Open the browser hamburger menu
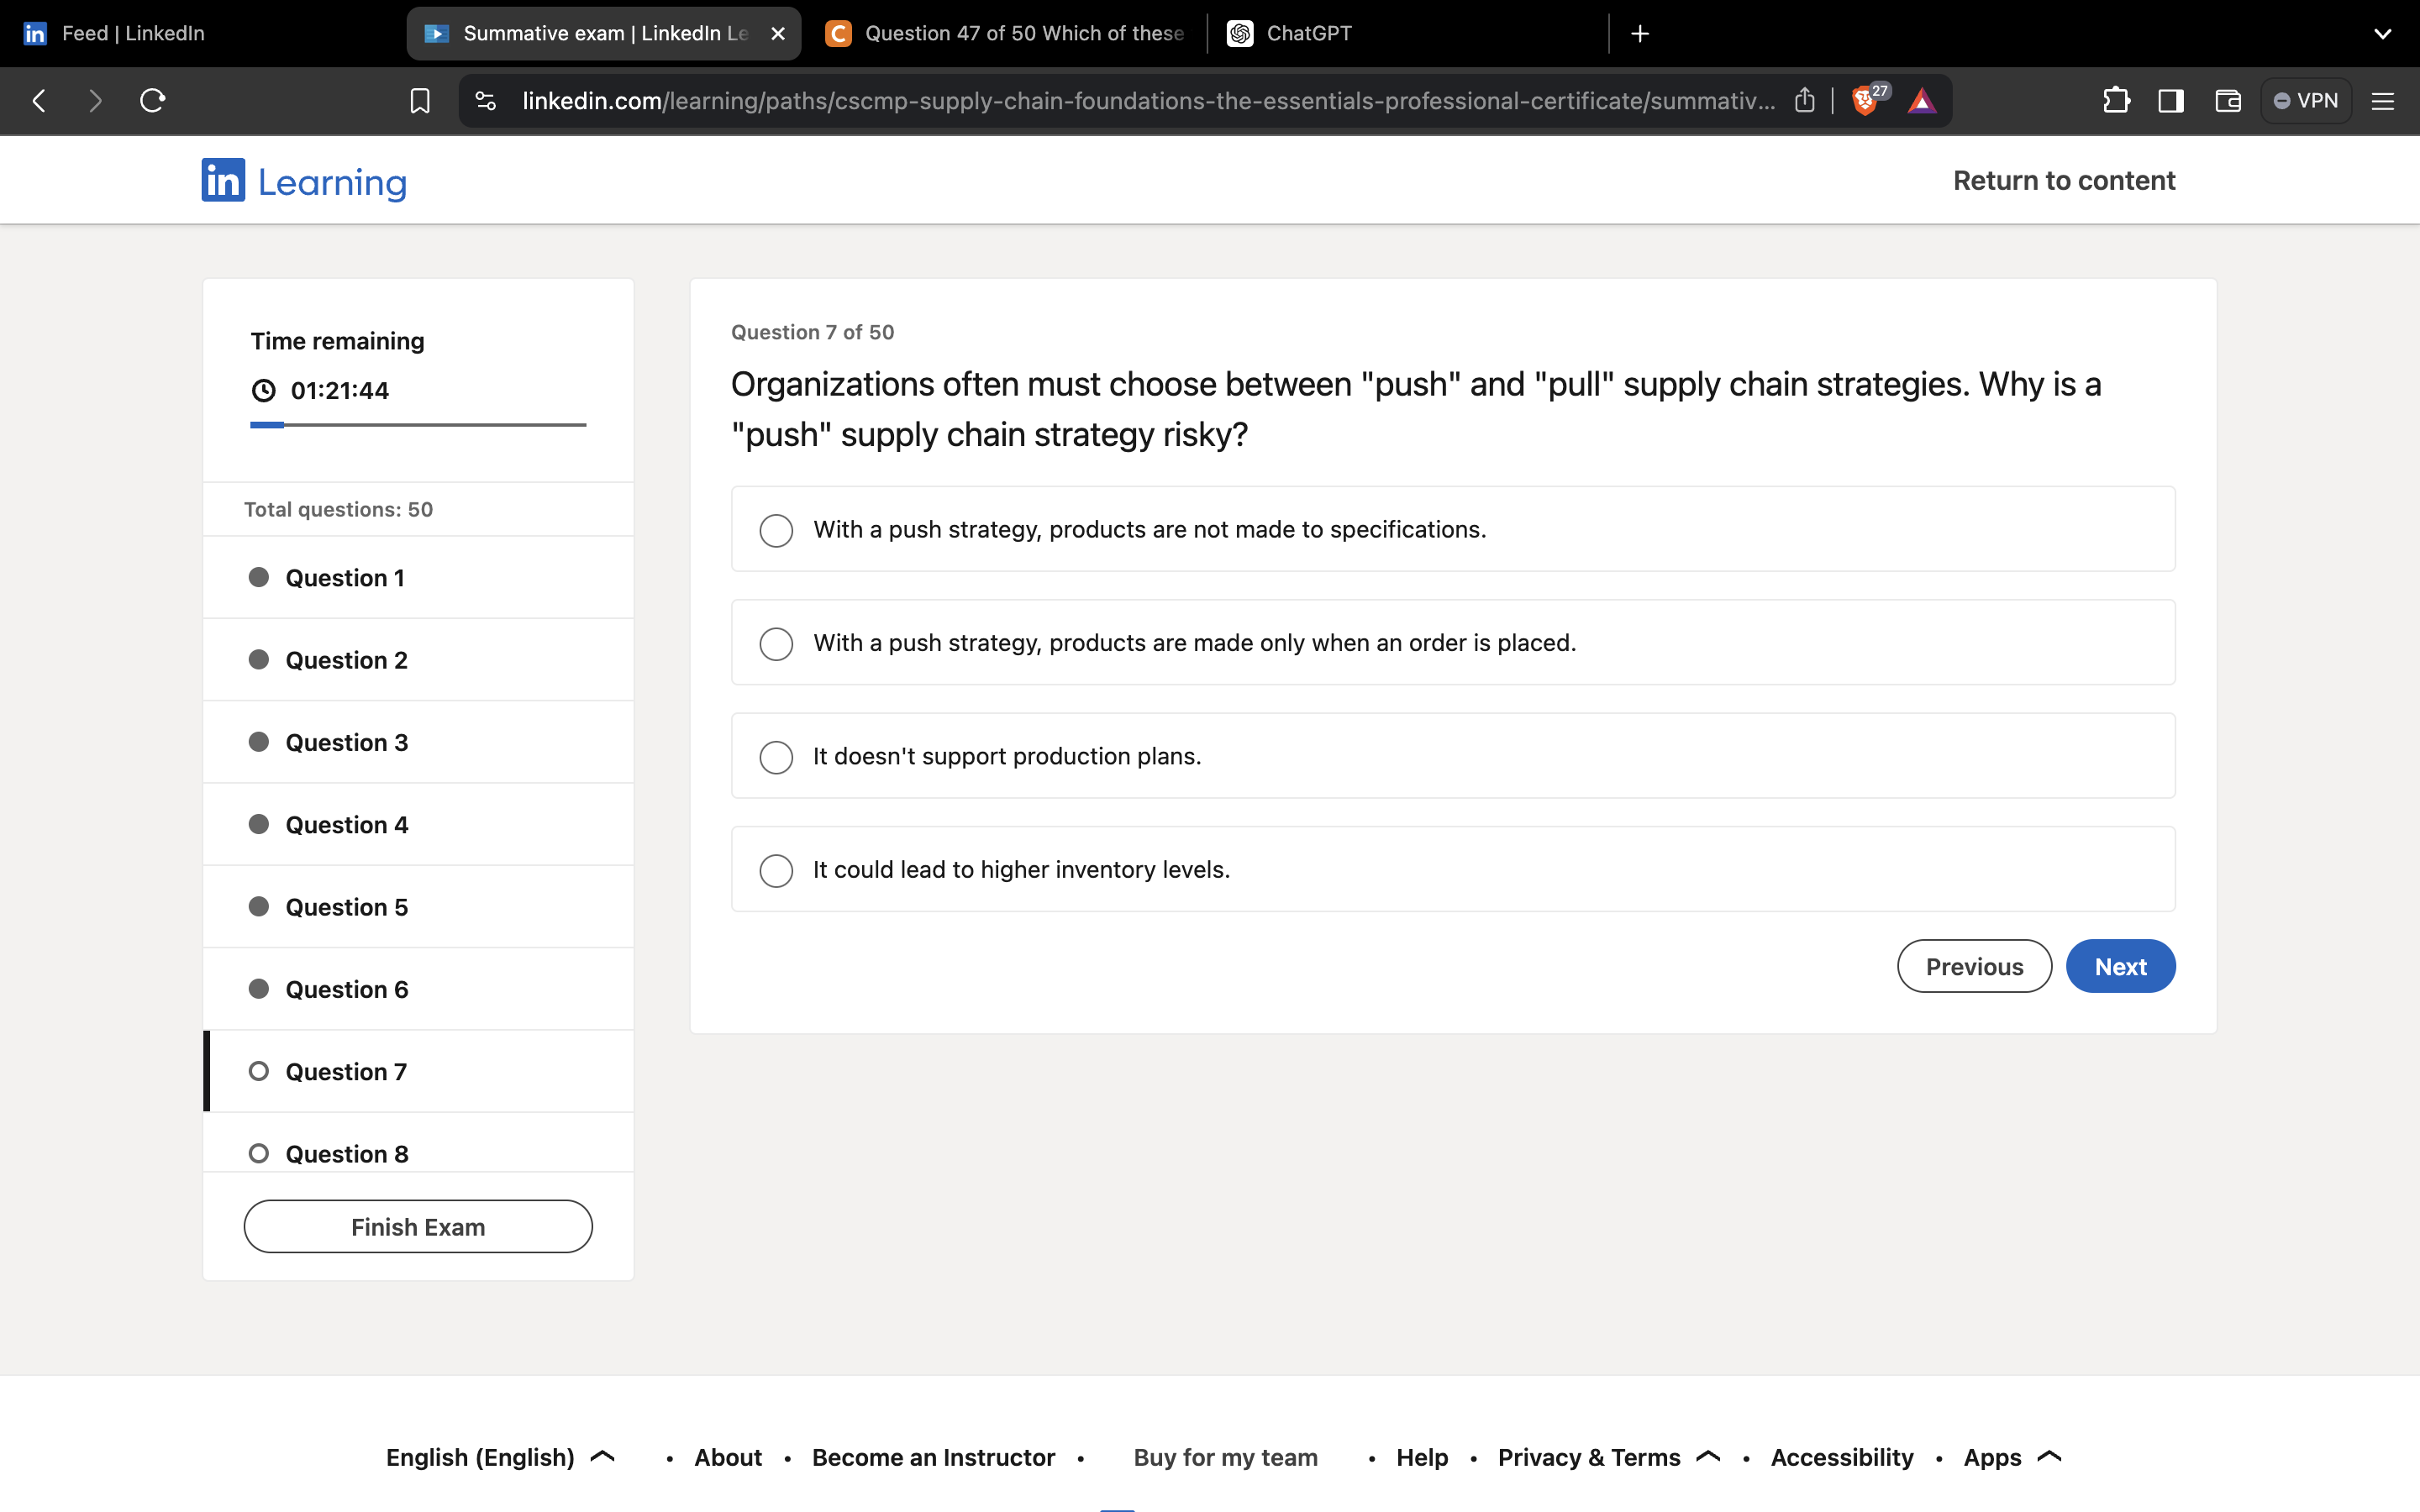 point(2383,101)
